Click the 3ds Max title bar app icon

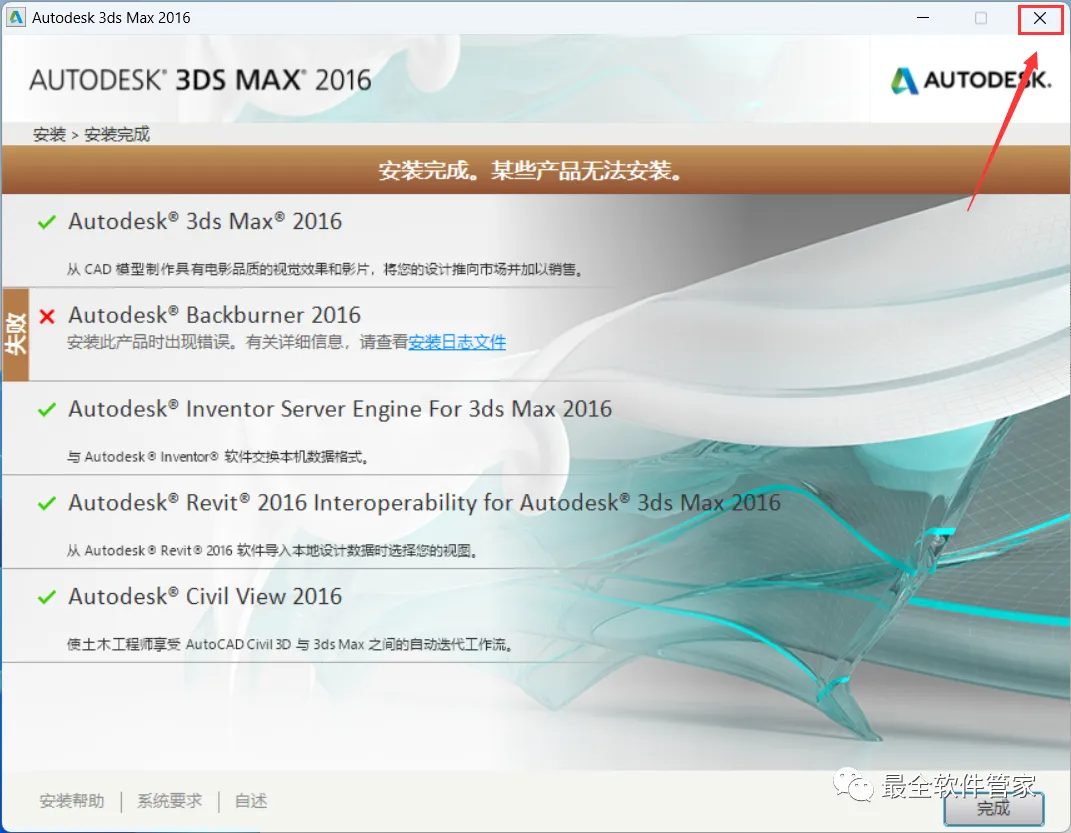click(x=15, y=18)
